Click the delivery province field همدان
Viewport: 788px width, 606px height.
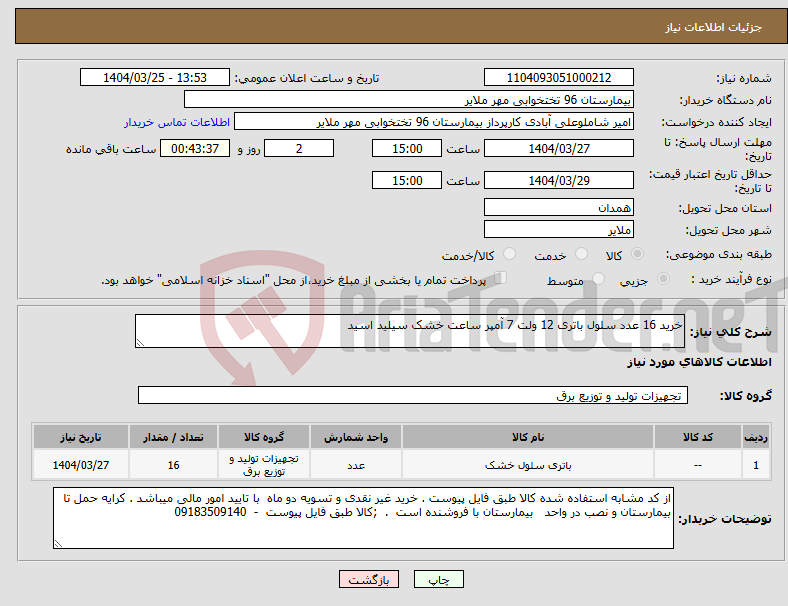(558, 208)
